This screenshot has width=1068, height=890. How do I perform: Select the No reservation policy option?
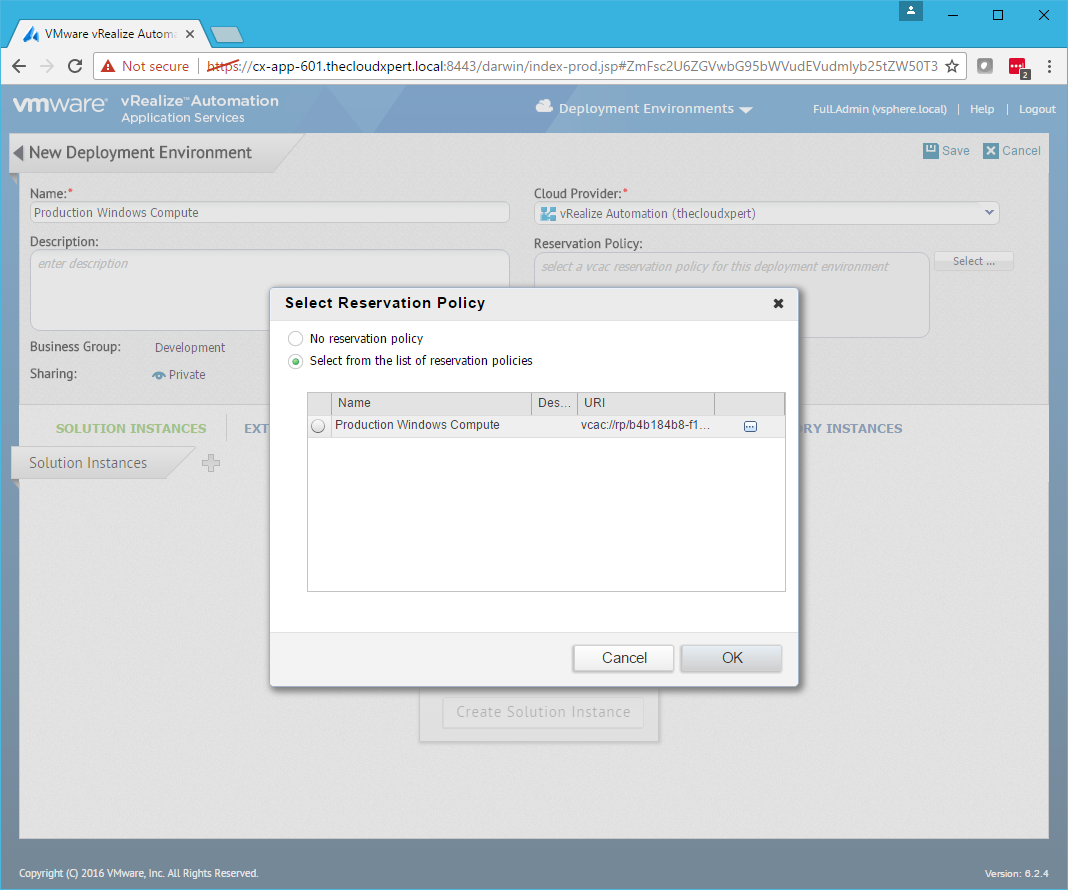click(296, 339)
